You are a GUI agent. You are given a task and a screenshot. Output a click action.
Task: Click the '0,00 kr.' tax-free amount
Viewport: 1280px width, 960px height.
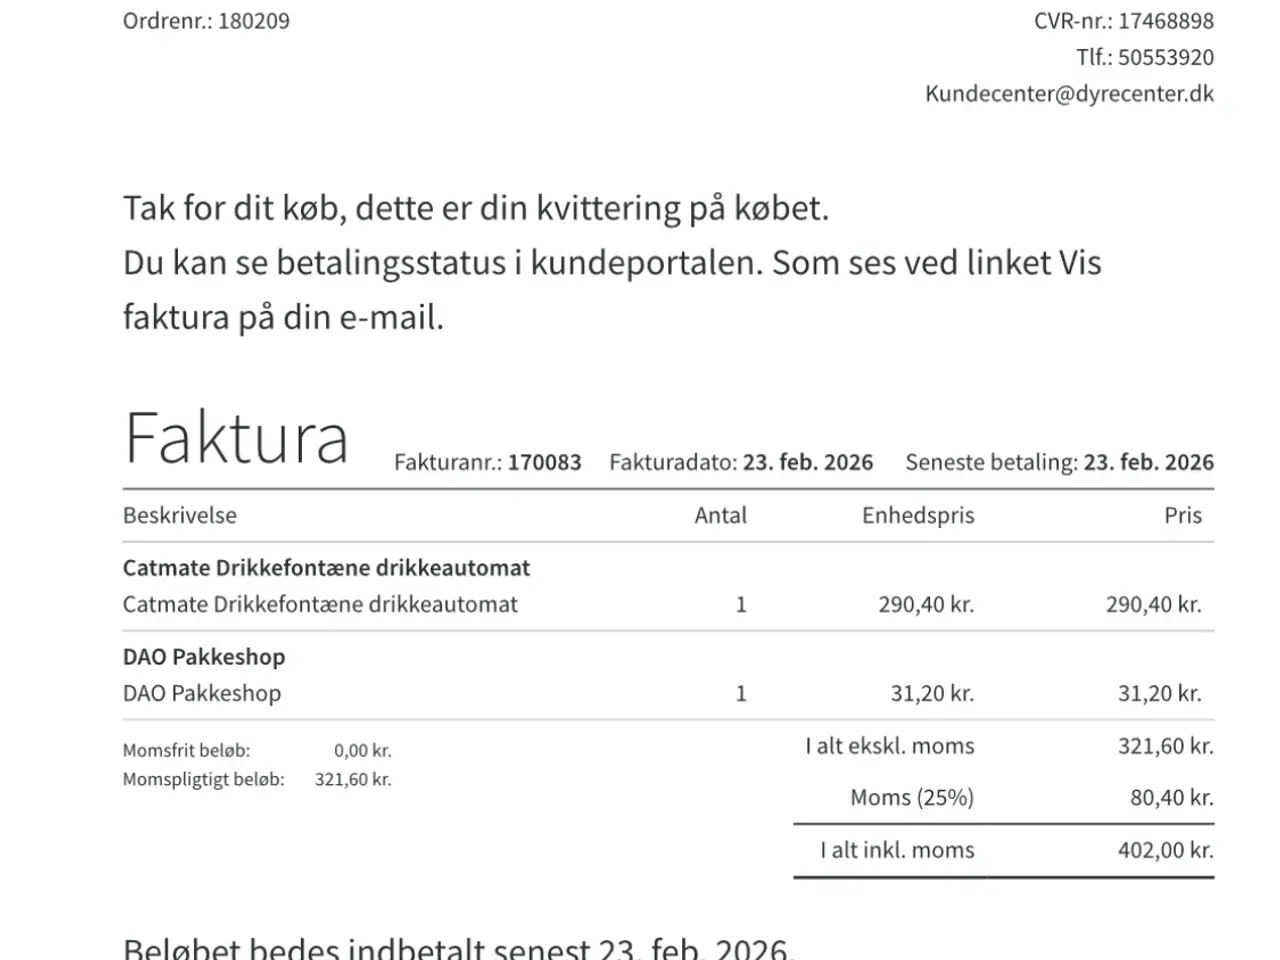click(362, 750)
